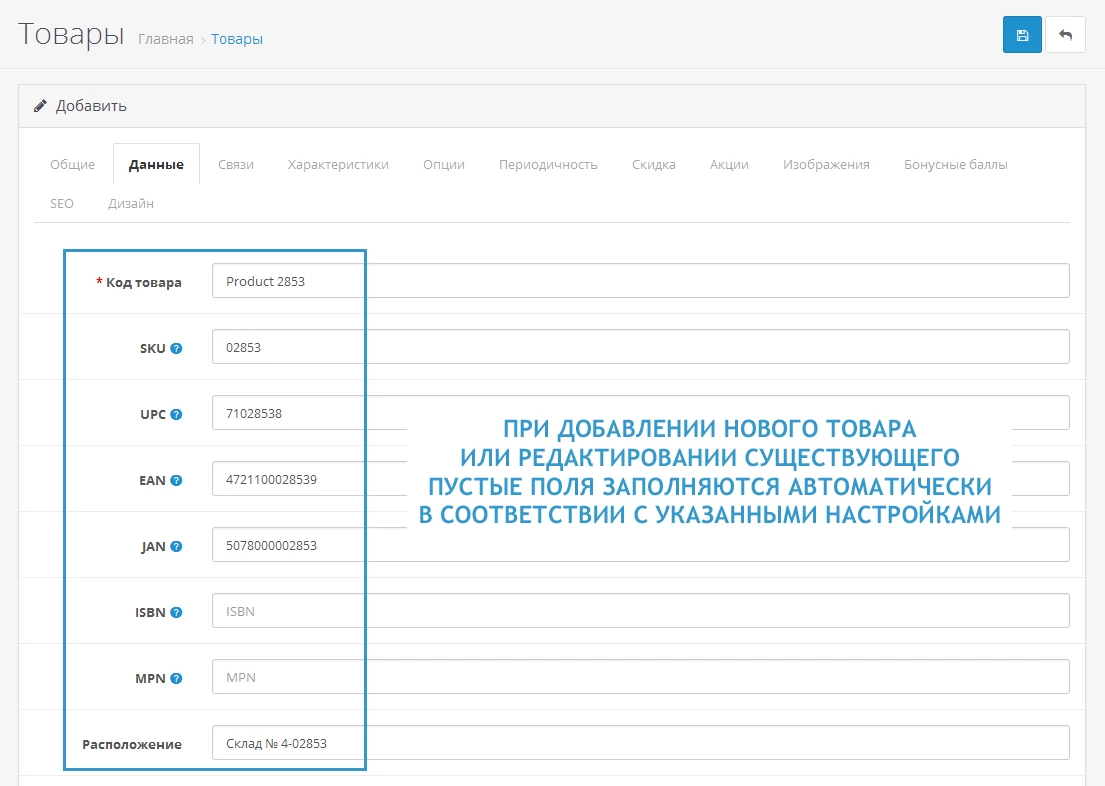Open the Связи tab
The height and width of the screenshot is (786, 1105).
coord(236,165)
